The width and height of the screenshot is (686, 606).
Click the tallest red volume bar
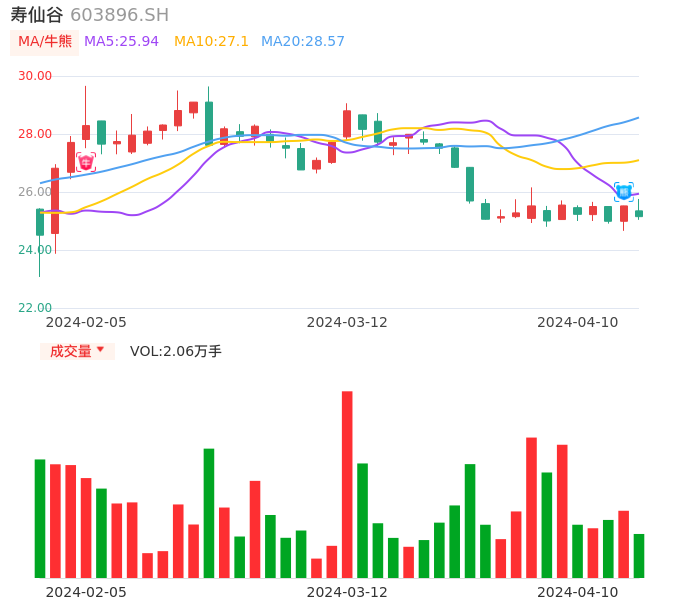click(347, 484)
